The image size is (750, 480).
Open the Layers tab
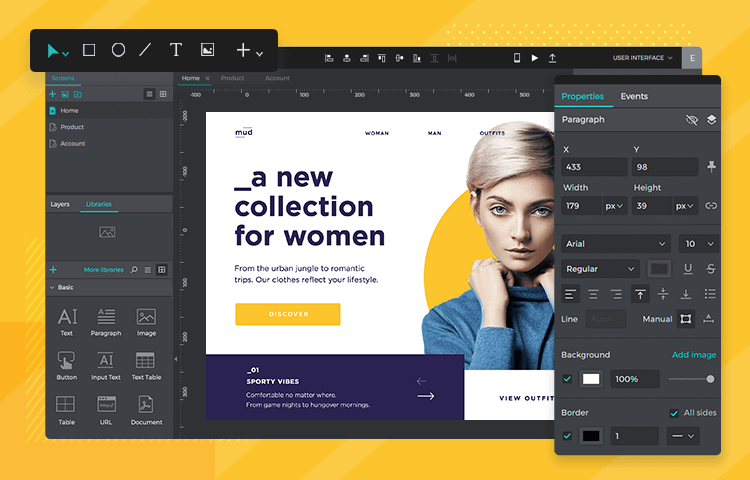60,204
